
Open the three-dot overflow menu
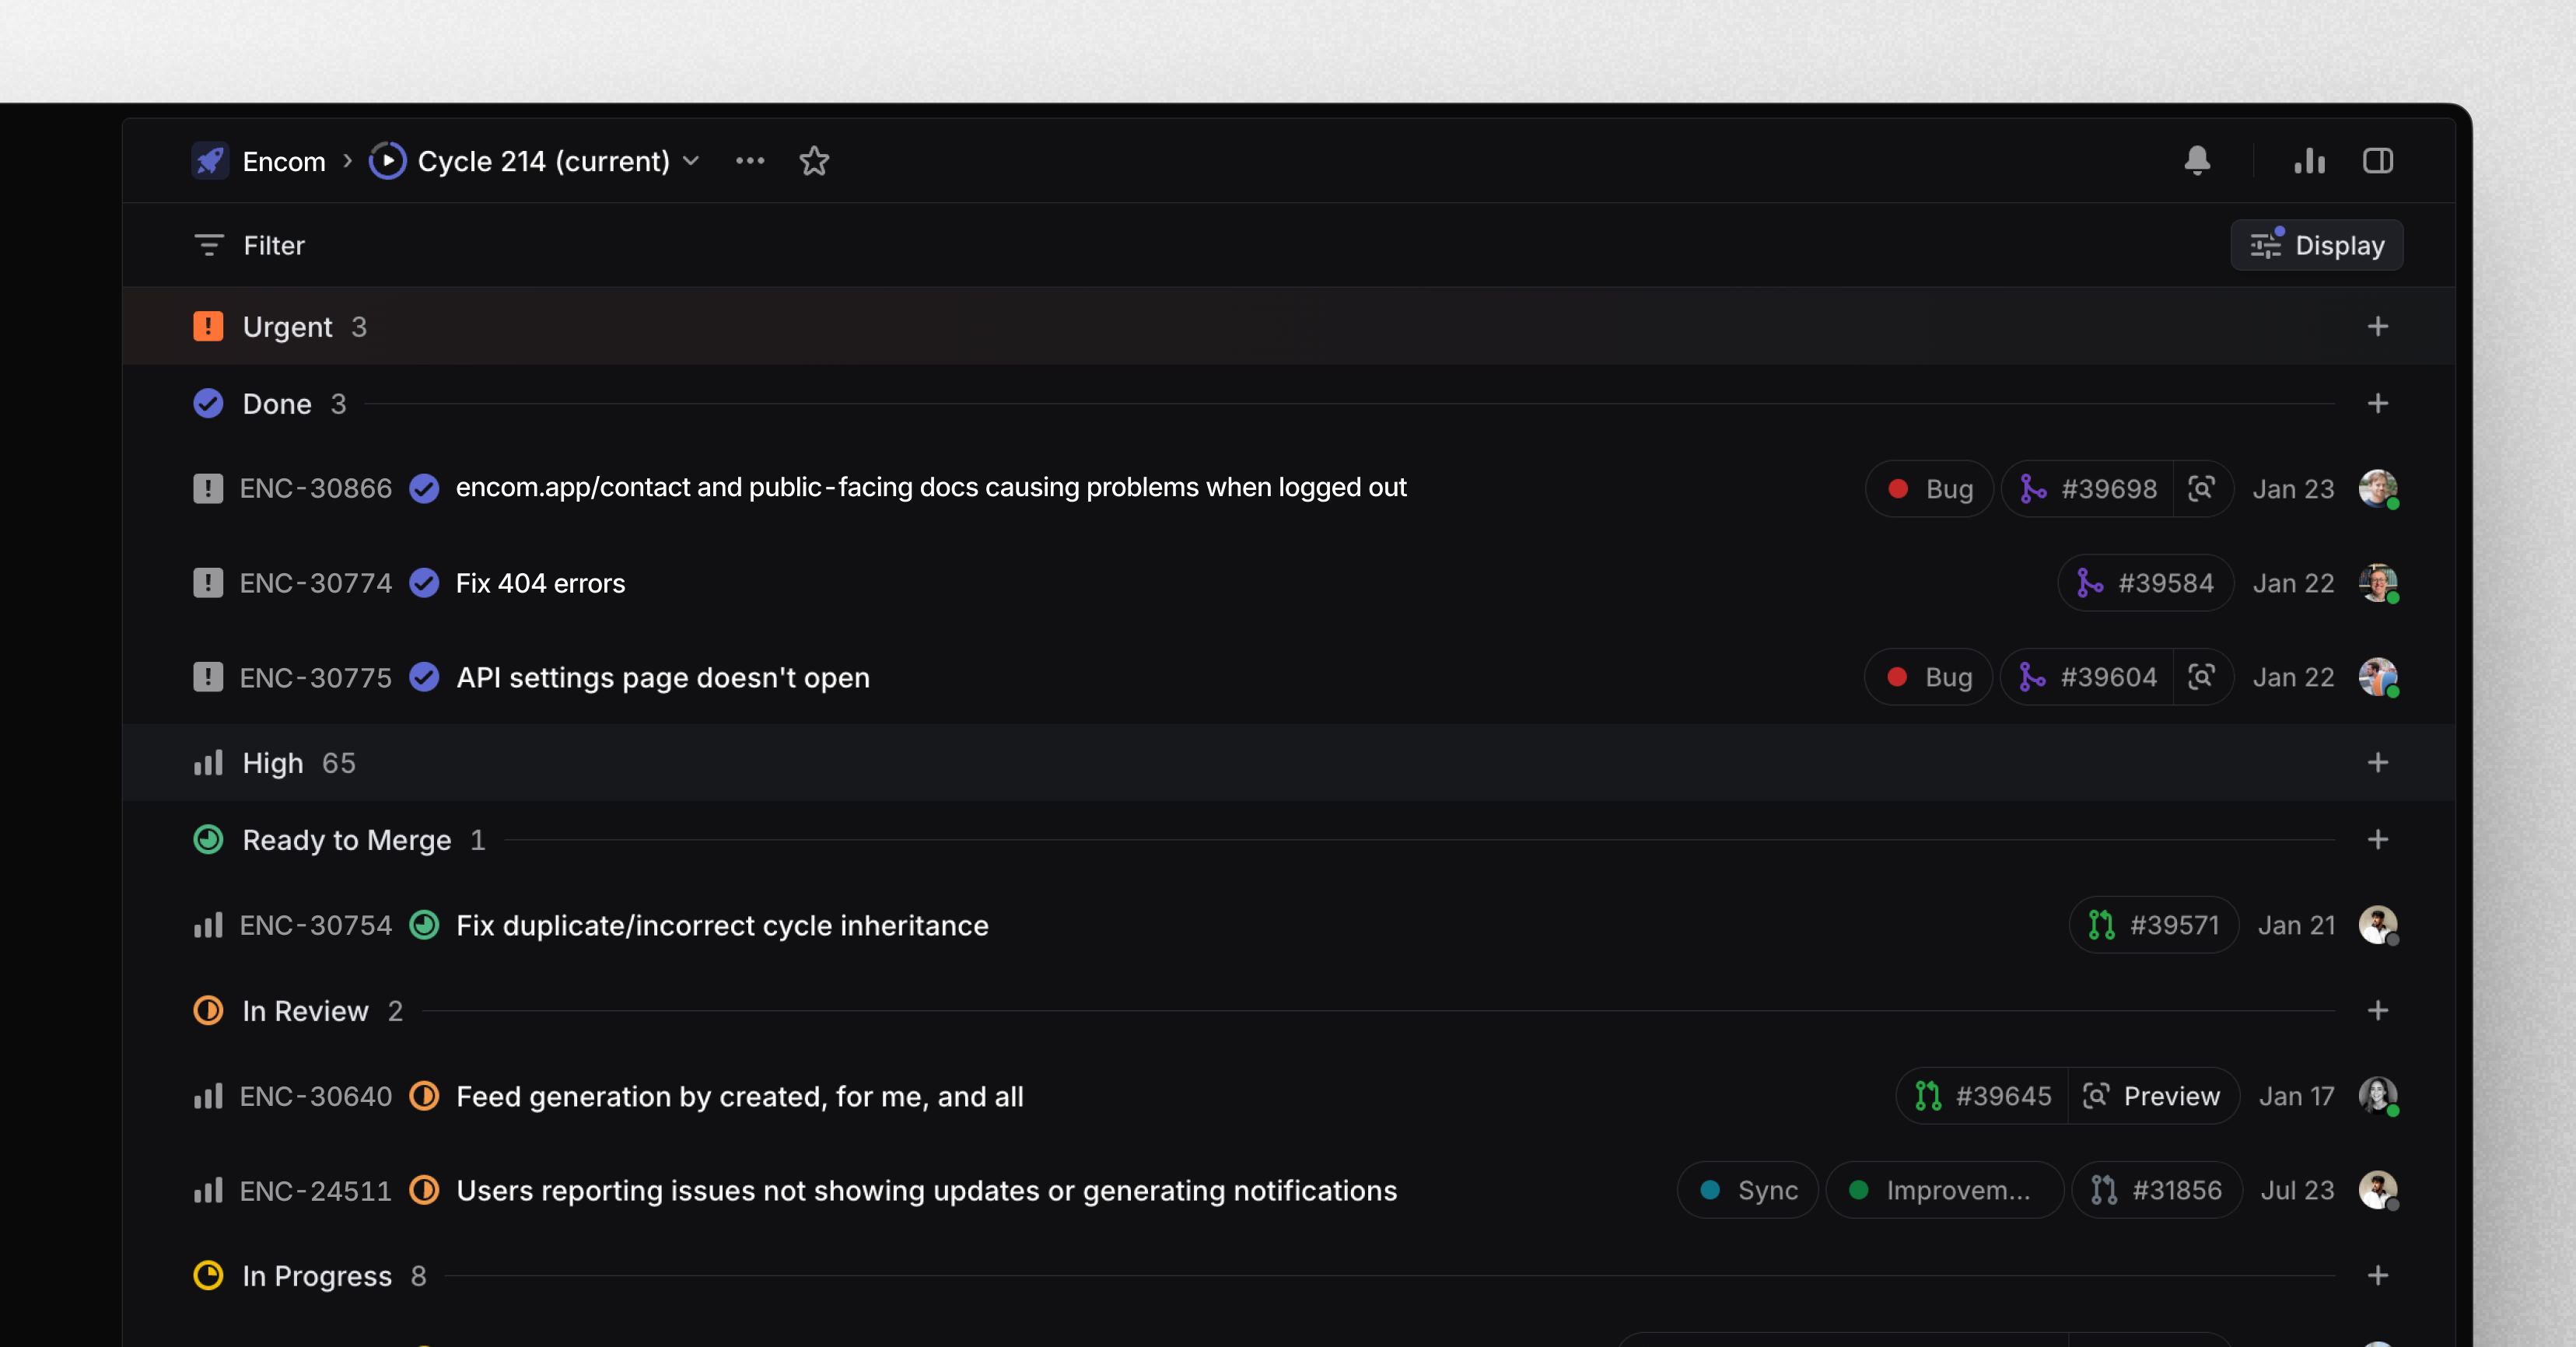(x=750, y=159)
